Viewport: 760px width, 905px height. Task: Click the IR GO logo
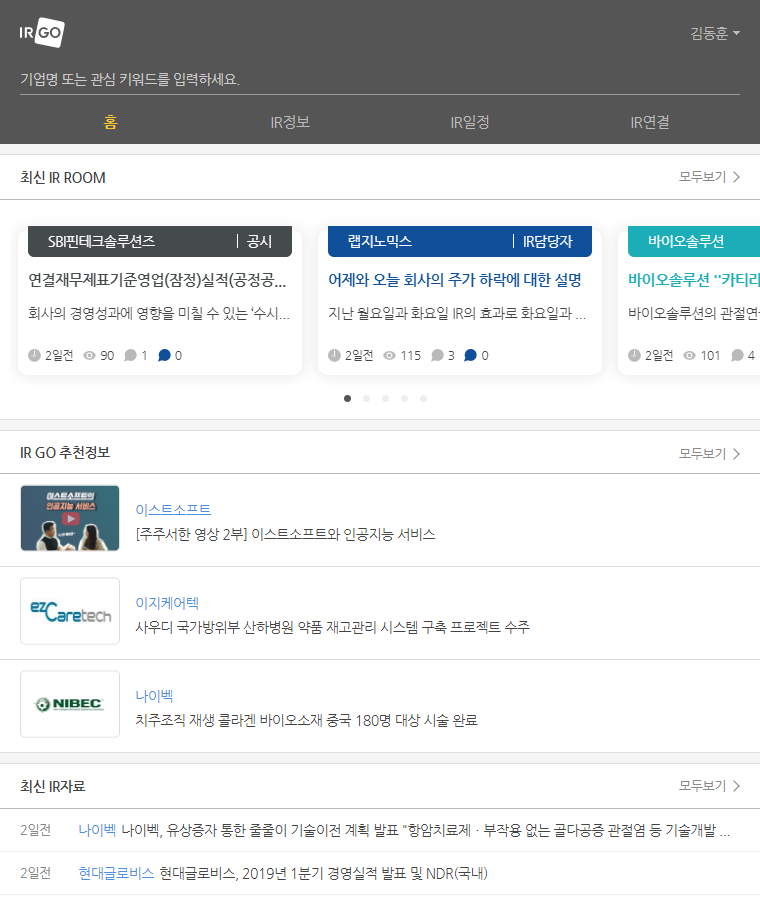pos(42,32)
